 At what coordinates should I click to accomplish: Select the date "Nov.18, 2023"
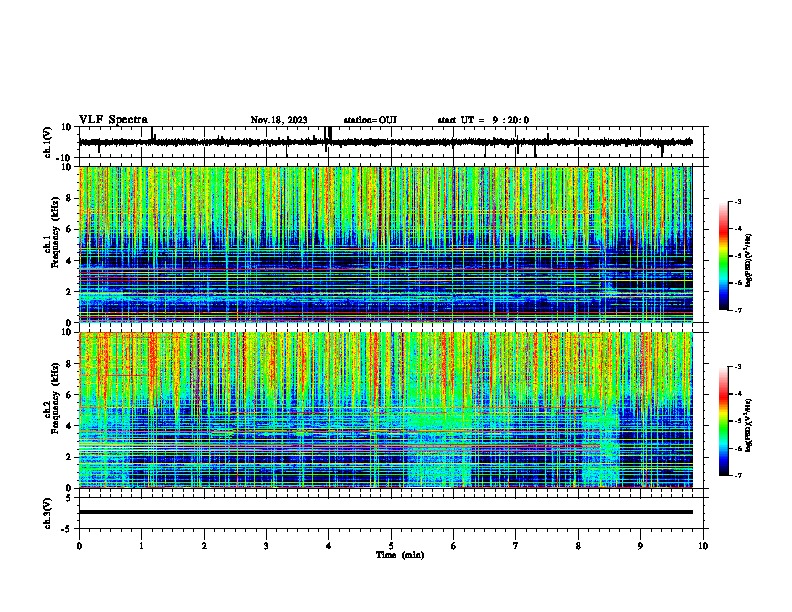[x=279, y=120]
